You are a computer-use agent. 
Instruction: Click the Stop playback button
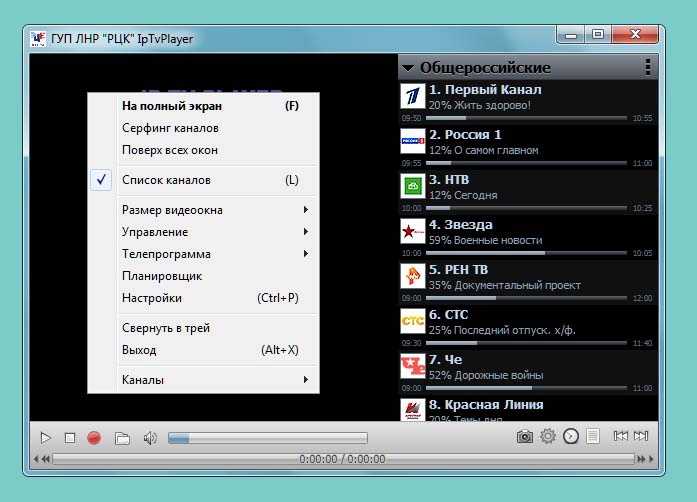pos(70,437)
